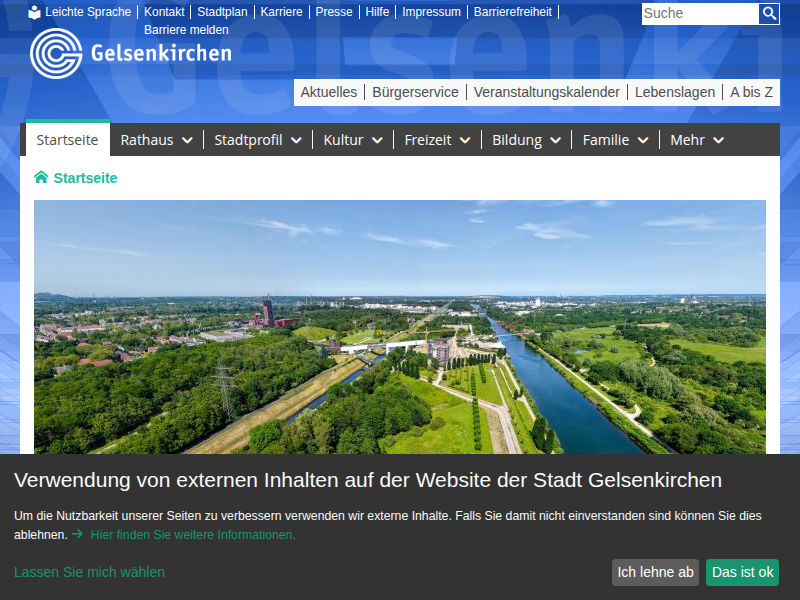Click the Leichte Sprache link
Image resolution: width=800 pixels, height=600 pixels.
coord(88,12)
